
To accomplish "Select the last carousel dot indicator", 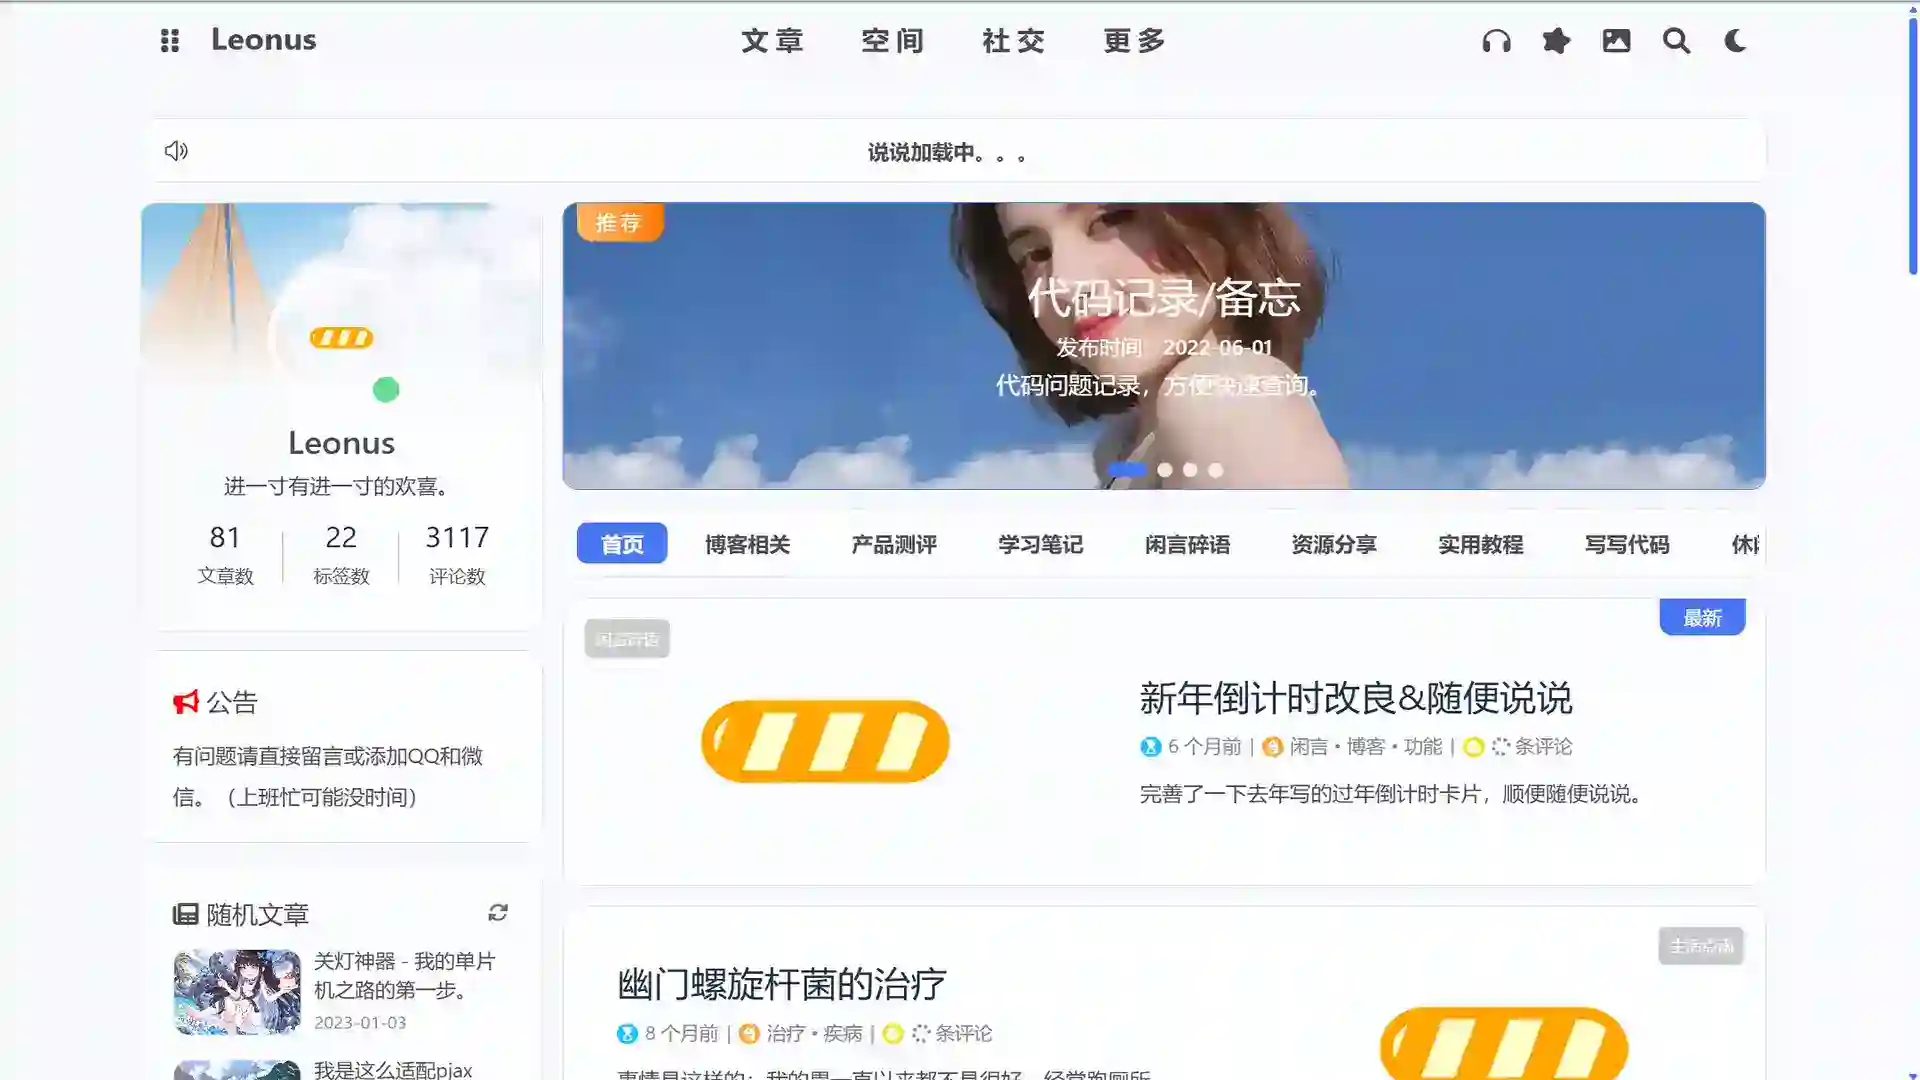I will click(x=1215, y=470).
